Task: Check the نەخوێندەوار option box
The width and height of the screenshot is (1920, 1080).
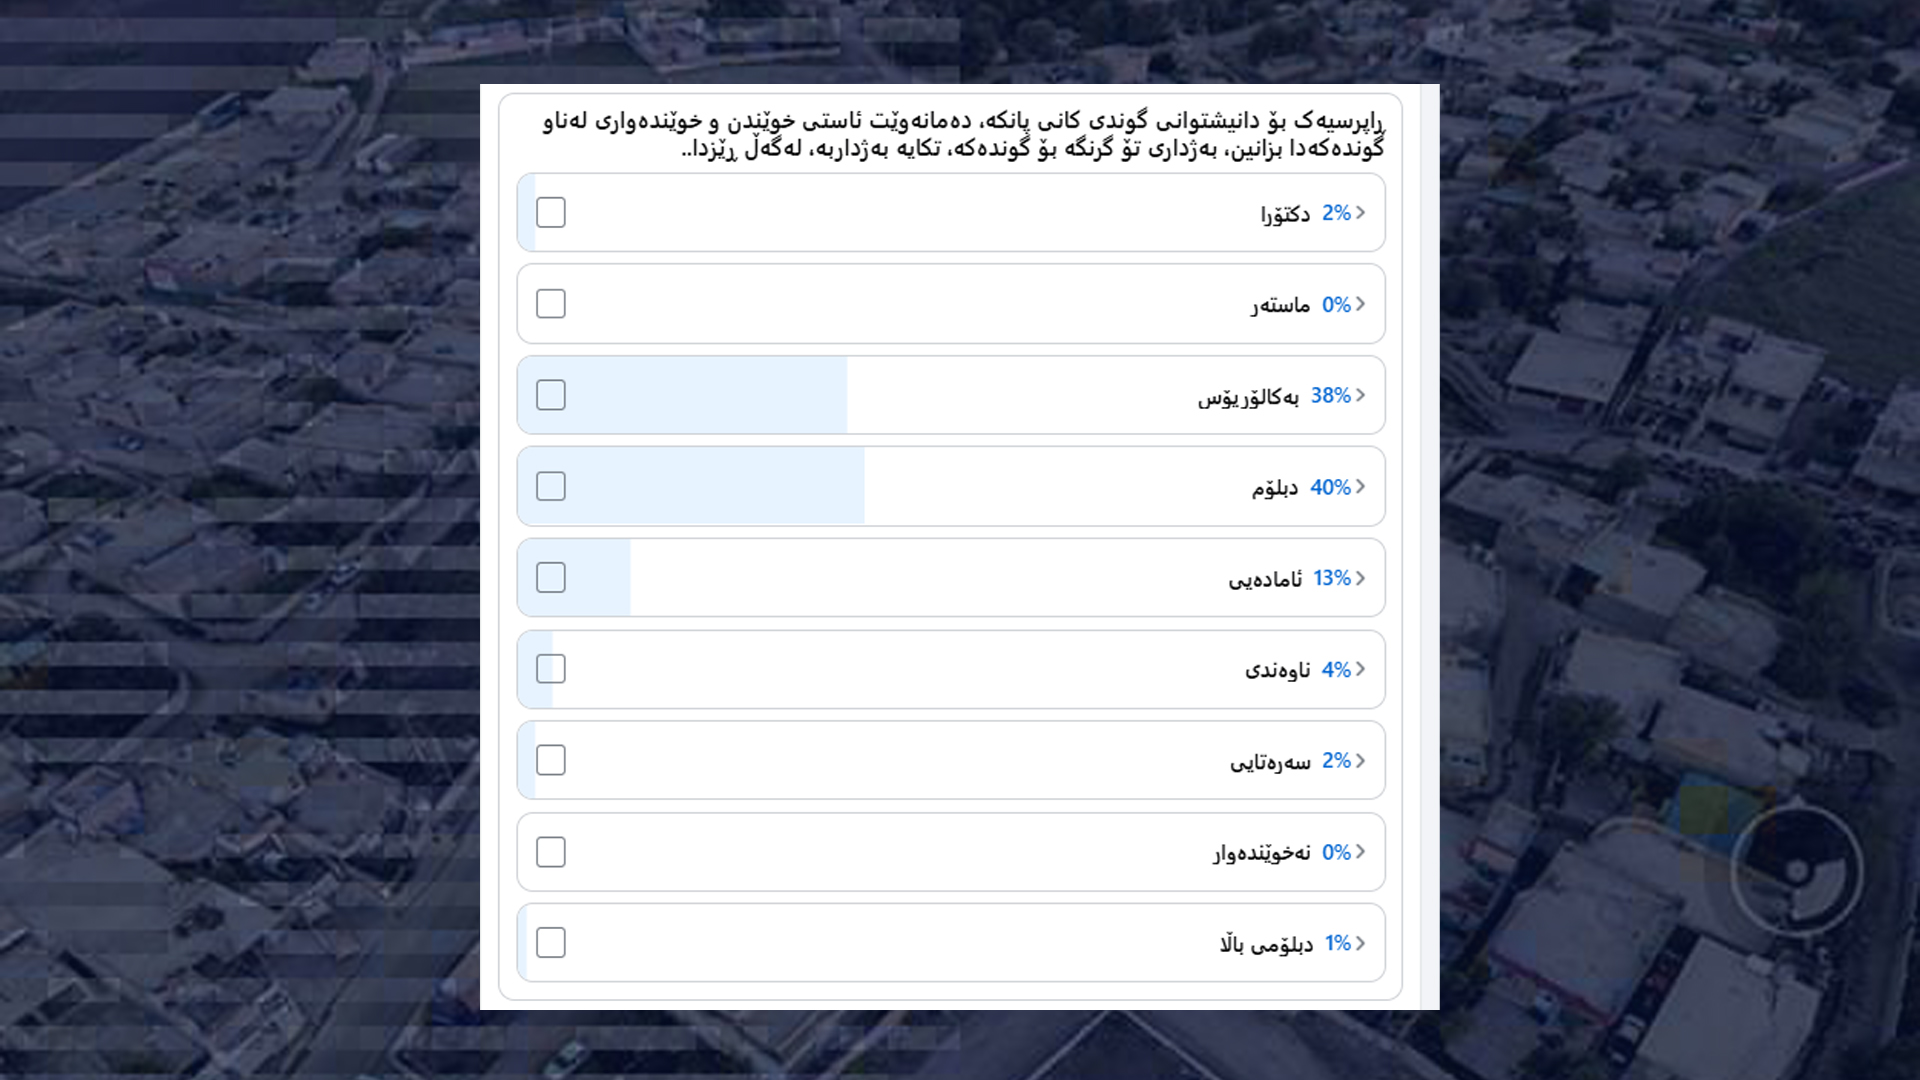Action: point(551,851)
